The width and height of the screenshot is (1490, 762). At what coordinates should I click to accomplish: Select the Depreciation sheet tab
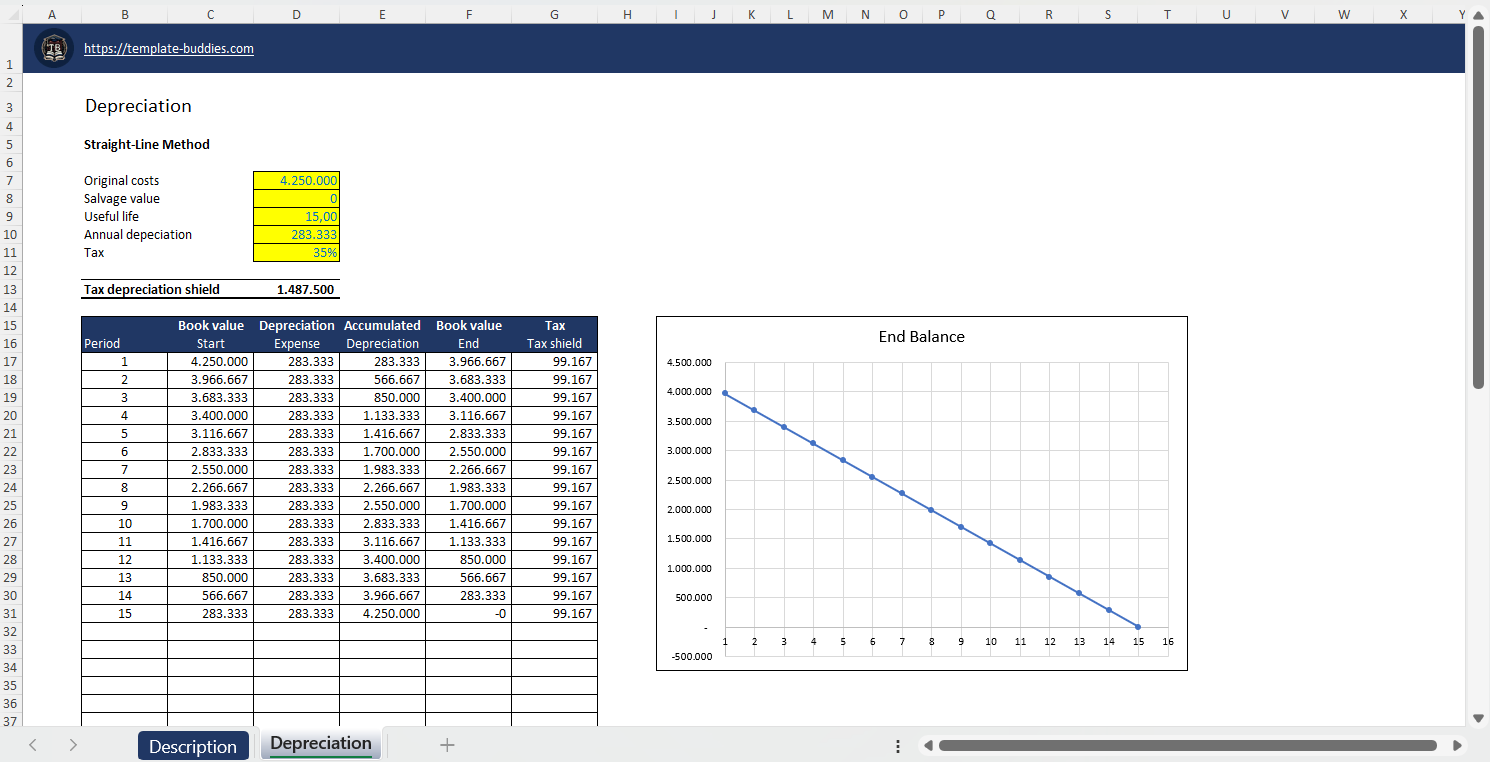coord(320,743)
